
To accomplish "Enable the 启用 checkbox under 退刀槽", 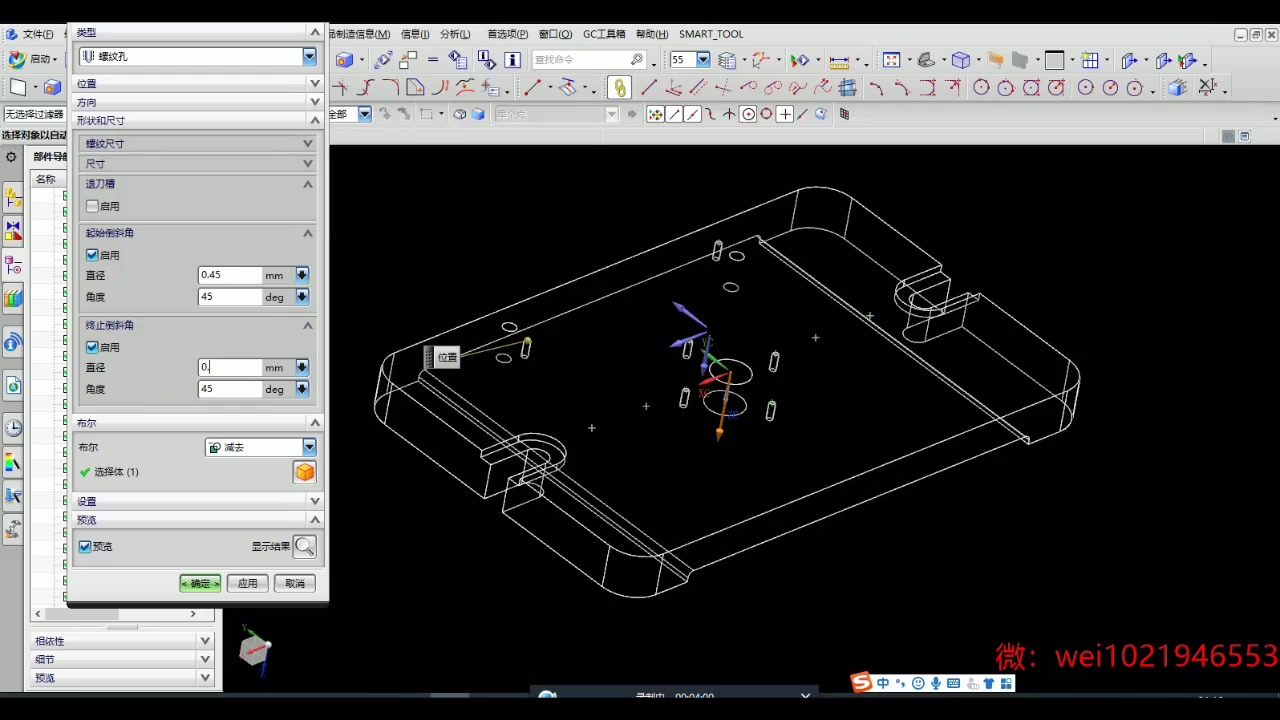I will coord(92,206).
